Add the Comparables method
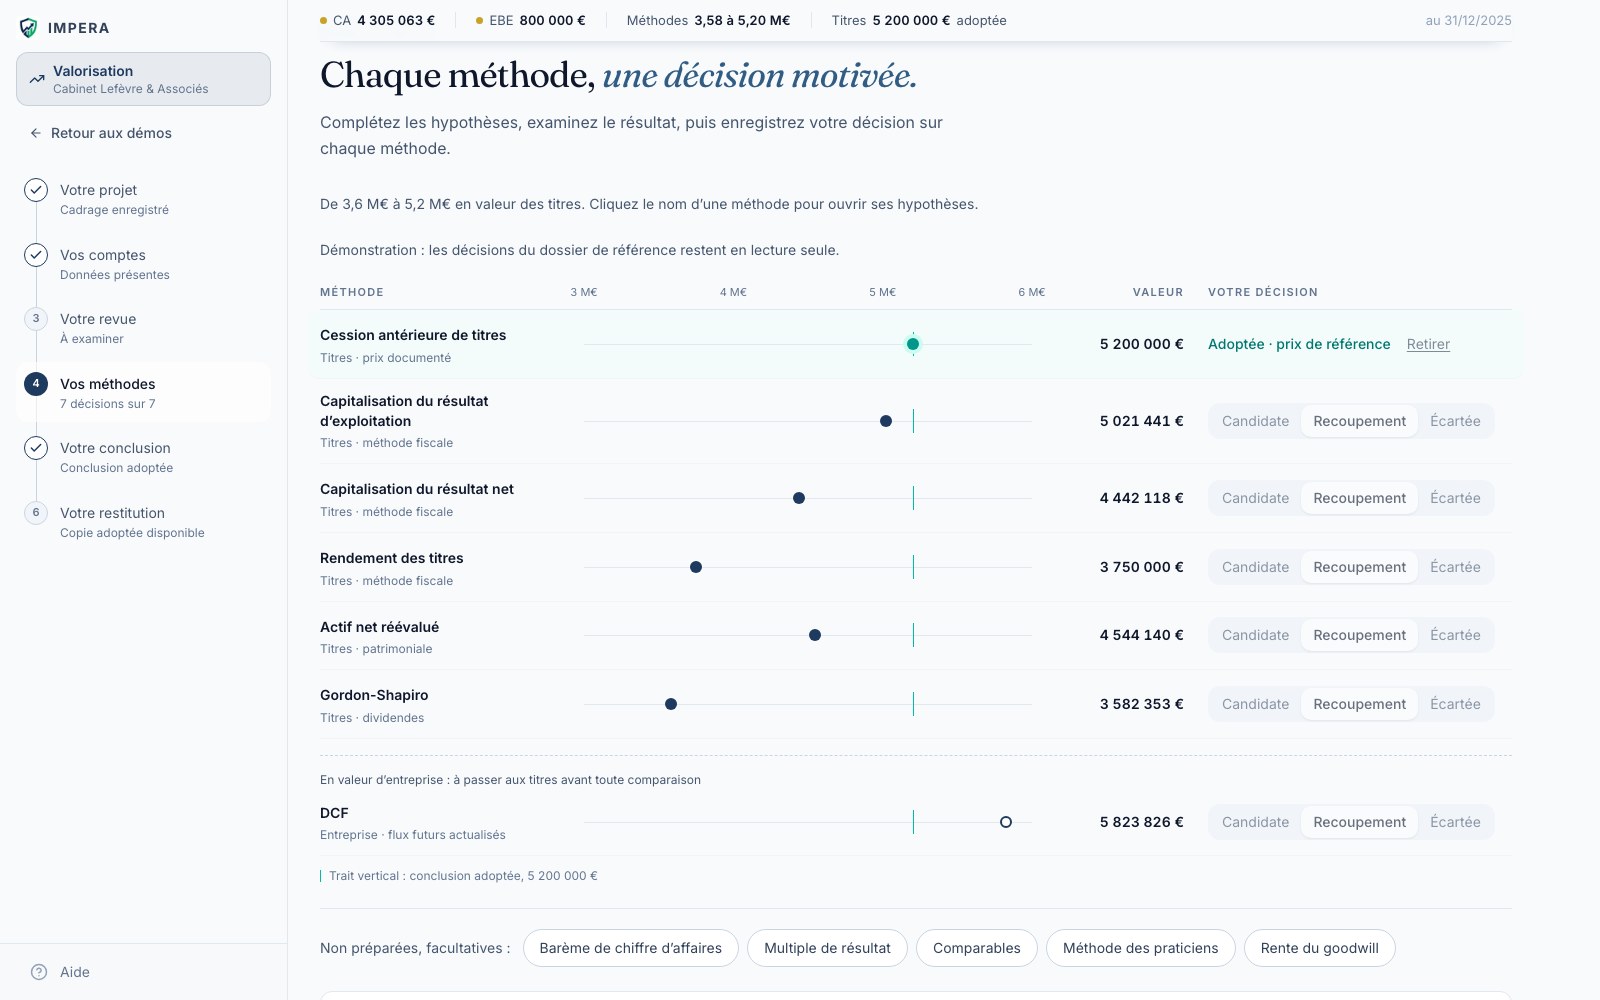The height and width of the screenshot is (1000, 1600). click(x=976, y=948)
